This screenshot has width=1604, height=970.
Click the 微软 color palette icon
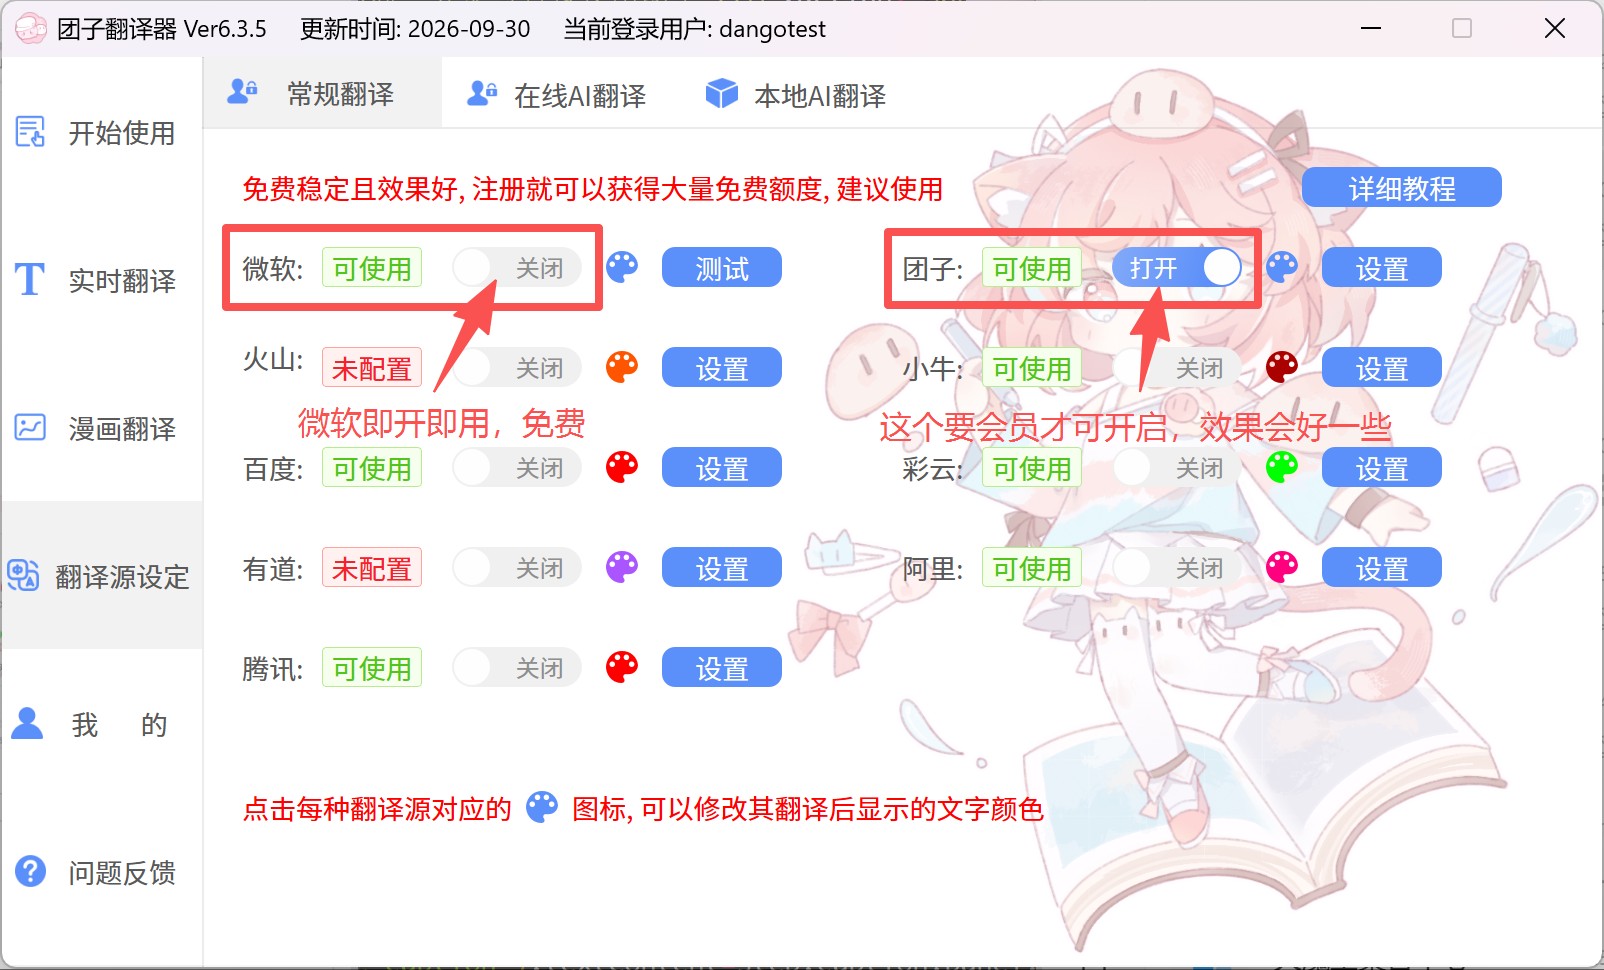pos(622,267)
